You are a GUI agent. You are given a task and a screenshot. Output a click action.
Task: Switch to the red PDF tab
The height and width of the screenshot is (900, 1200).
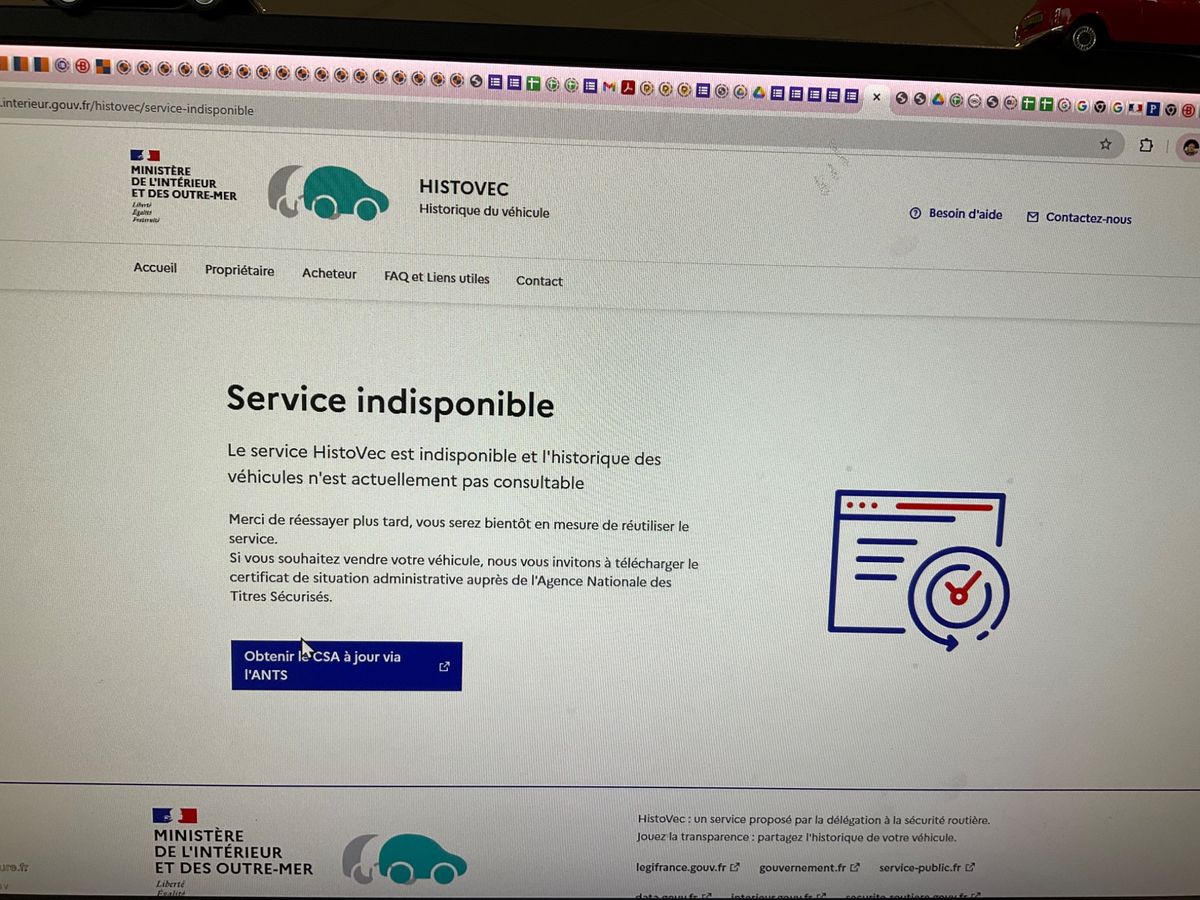tap(628, 88)
